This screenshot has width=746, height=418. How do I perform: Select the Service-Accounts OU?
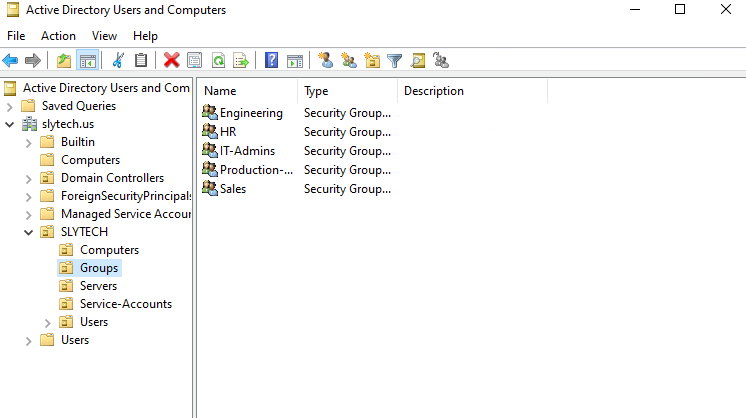coord(126,304)
